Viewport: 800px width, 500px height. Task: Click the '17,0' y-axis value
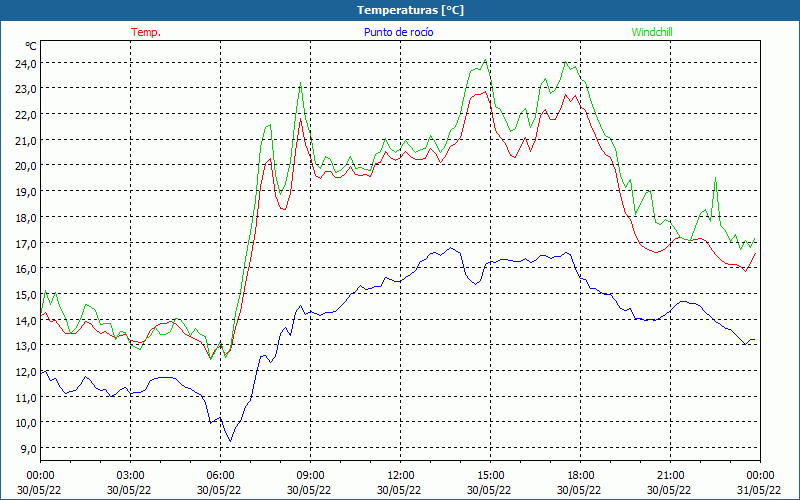coord(26,243)
